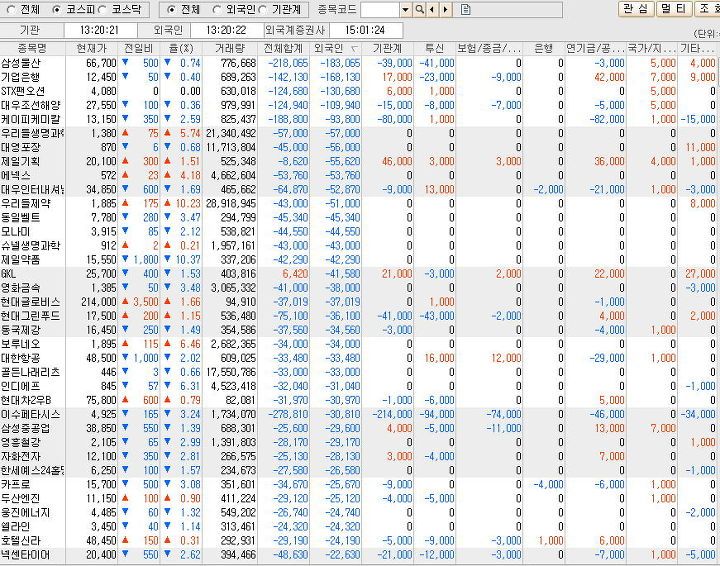Sort by 율(%) column header

click(181, 48)
